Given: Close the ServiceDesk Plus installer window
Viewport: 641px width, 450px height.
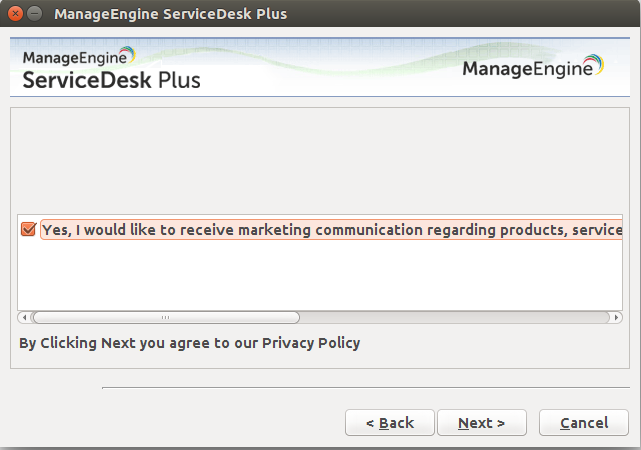Looking at the screenshot, I should [x=15, y=15].
